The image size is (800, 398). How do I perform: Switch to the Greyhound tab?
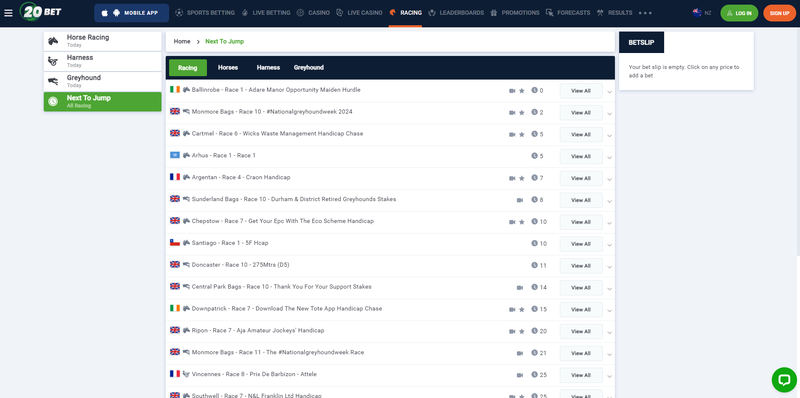coord(309,67)
